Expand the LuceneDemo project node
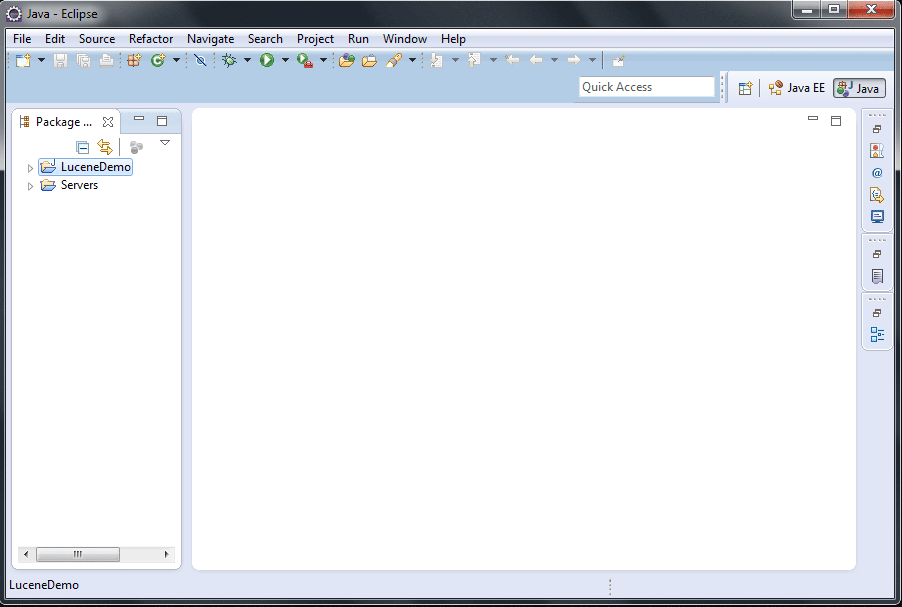This screenshot has width=902, height=607. pyautogui.click(x=30, y=167)
